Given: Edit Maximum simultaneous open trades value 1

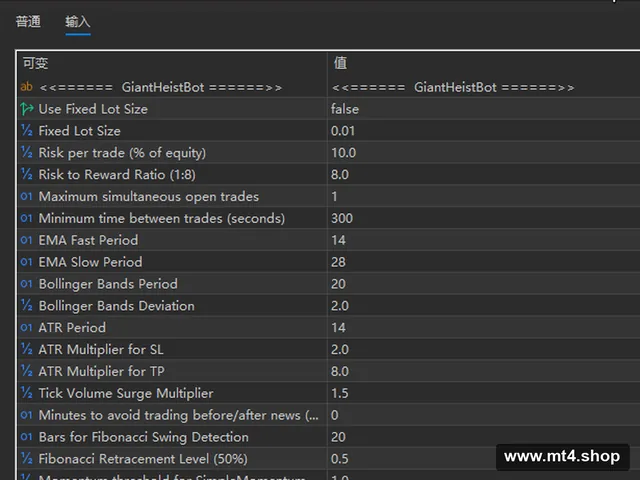Looking at the screenshot, I should pyautogui.click(x=334, y=196).
